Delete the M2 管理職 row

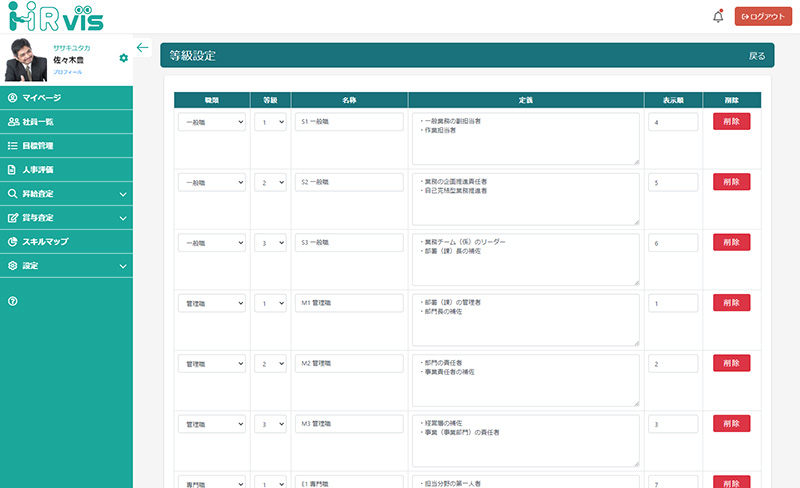[732, 363]
